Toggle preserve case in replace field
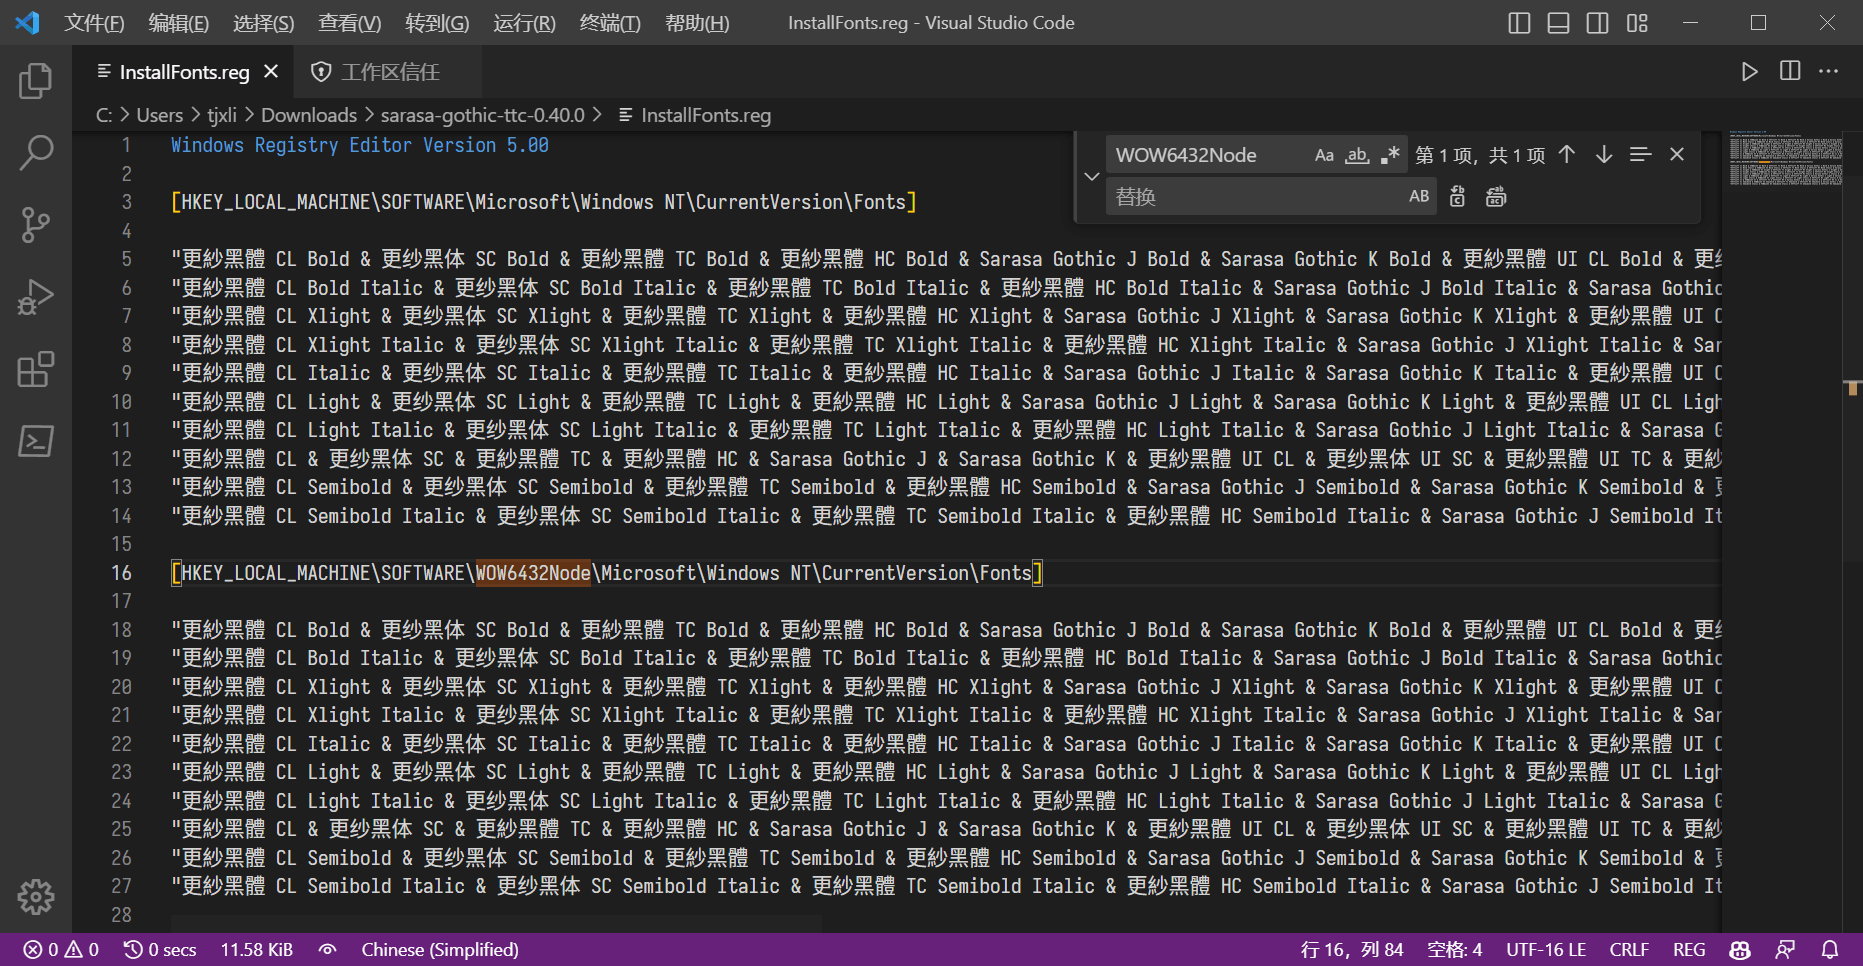This screenshot has width=1863, height=966. point(1418,196)
